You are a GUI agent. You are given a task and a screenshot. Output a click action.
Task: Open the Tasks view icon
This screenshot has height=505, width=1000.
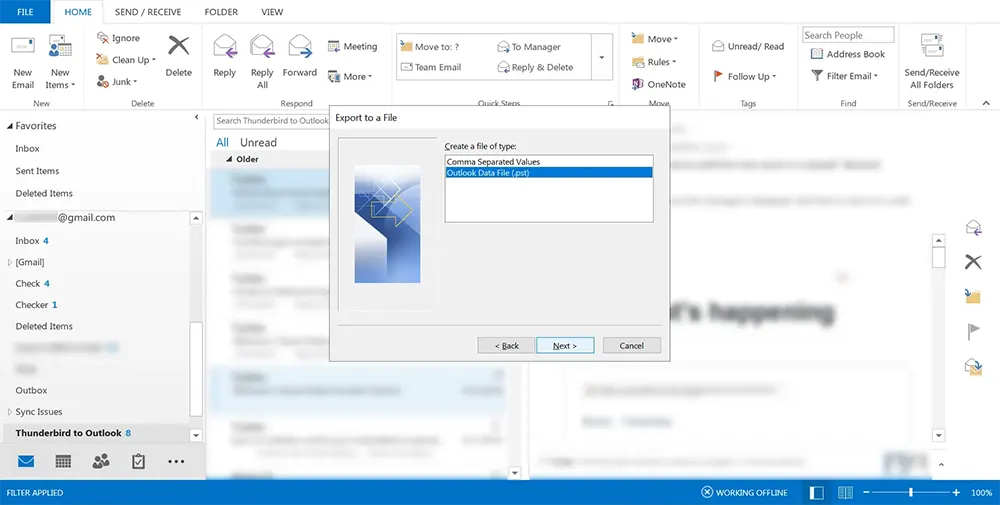138,461
